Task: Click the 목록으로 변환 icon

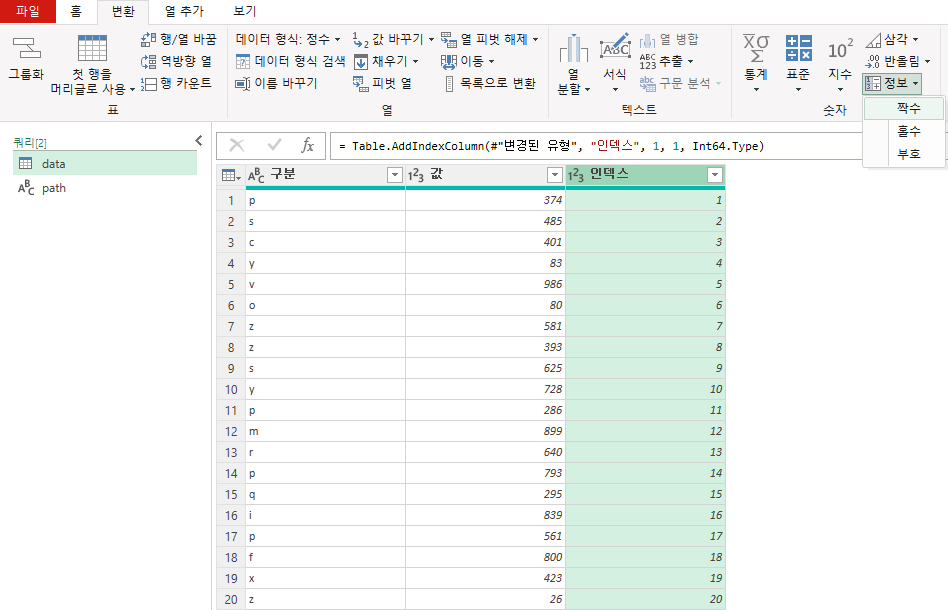Action: coord(449,83)
